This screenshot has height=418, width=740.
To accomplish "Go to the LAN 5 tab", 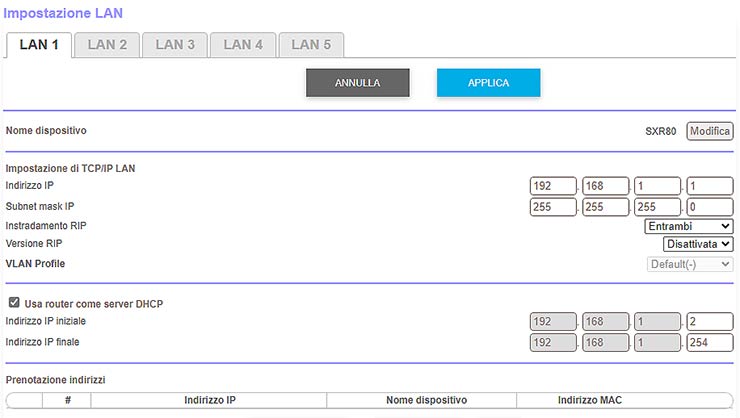I will coord(311,45).
